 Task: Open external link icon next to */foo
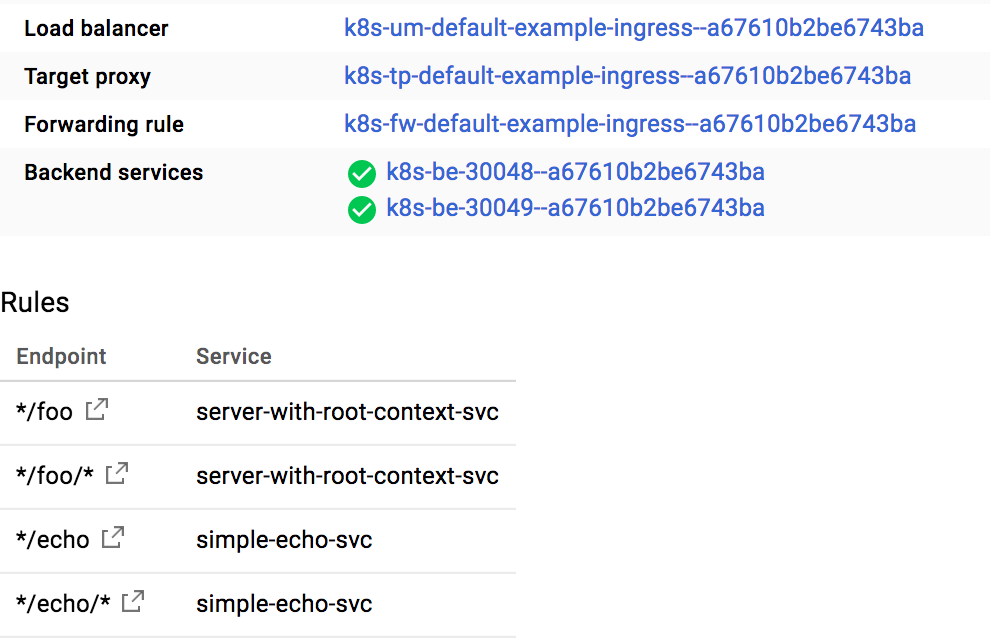tap(97, 409)
